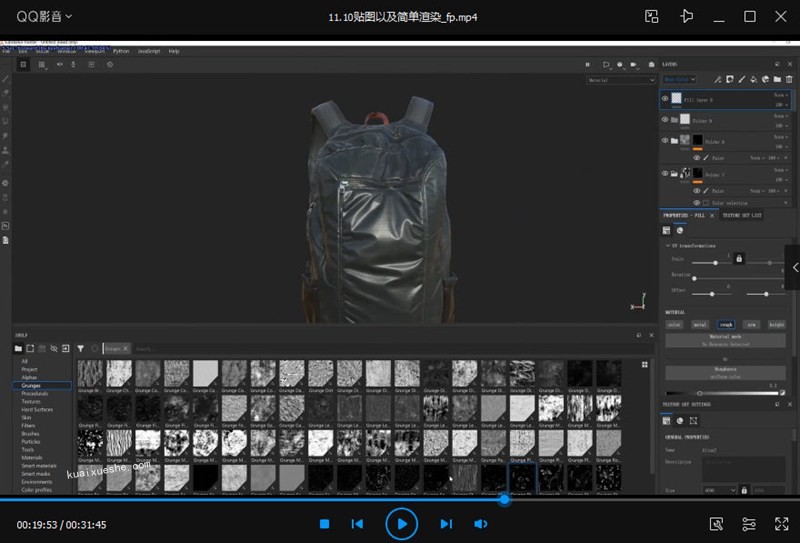Open the Material viewport mode dropdown
Image resolution: width=800 pixels, height=543 pixels.
pyautogui.click(x=620, y=80)
